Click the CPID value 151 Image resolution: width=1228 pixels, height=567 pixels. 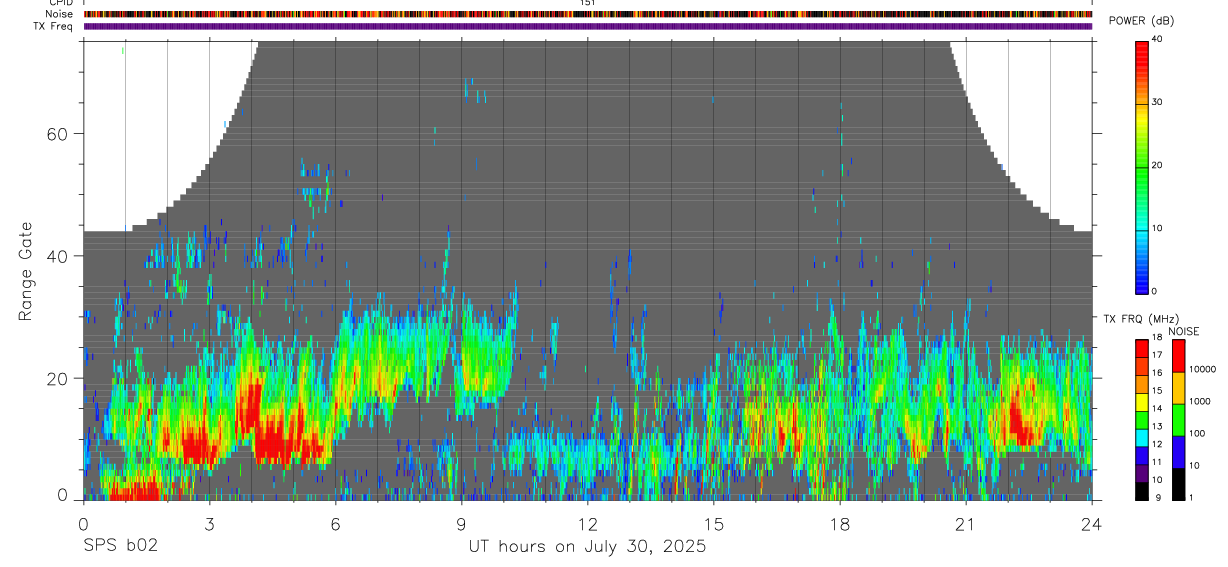(x=588, y=3)
